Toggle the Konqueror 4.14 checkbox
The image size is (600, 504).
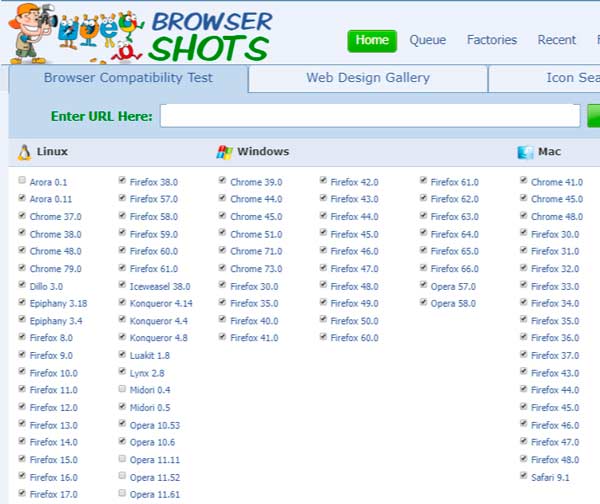point(122,302)
